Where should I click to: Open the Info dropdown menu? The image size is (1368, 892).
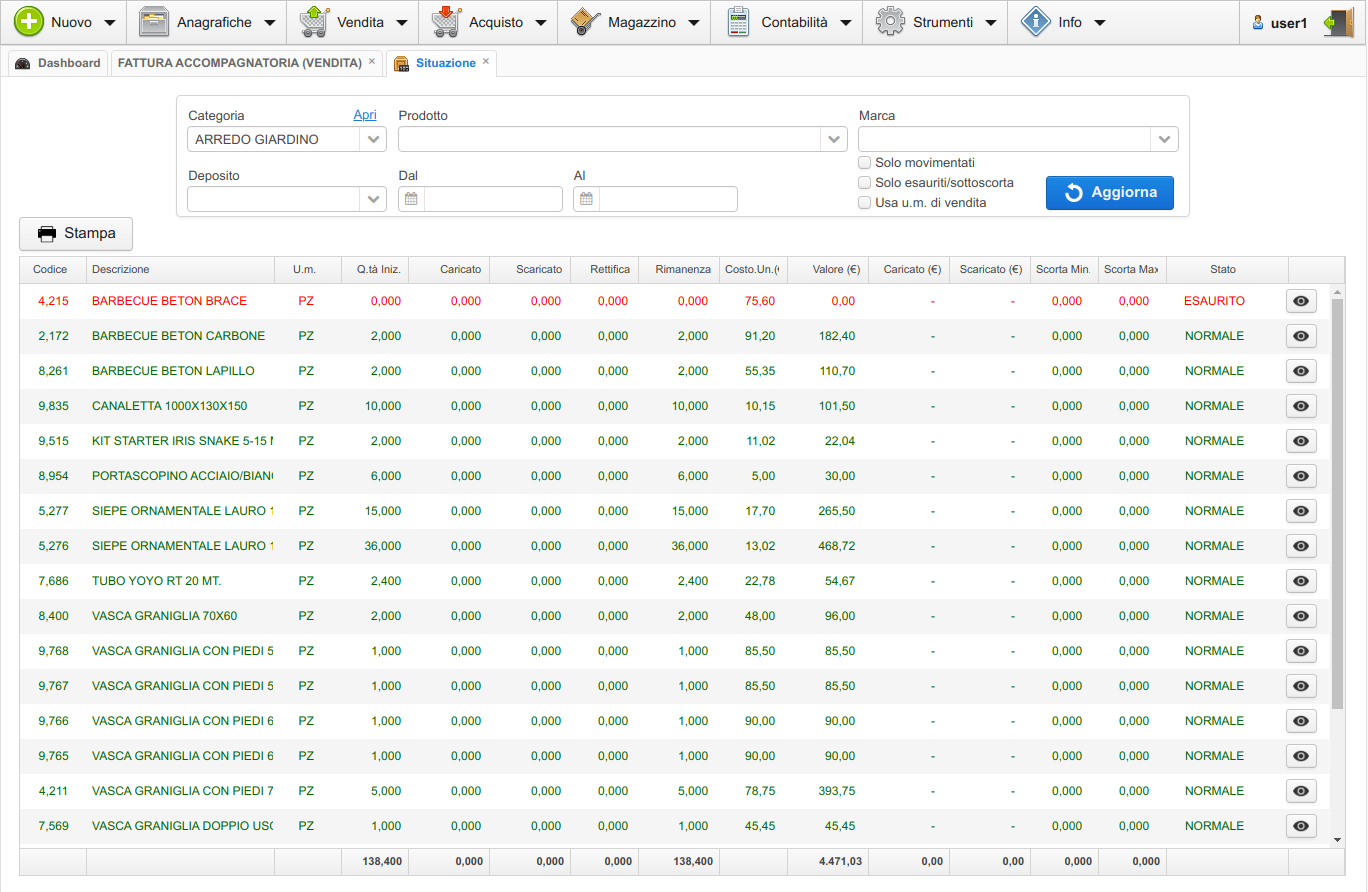click(1099, 23)
